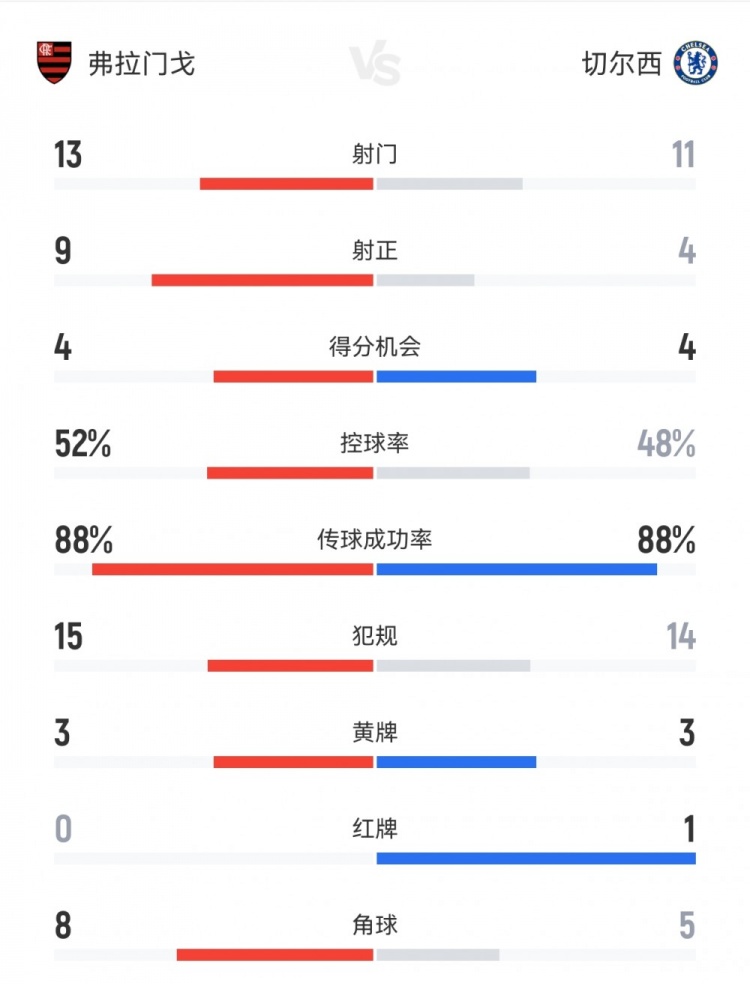Click the red 射正 bar for Flamengo

tap(262, 280)
